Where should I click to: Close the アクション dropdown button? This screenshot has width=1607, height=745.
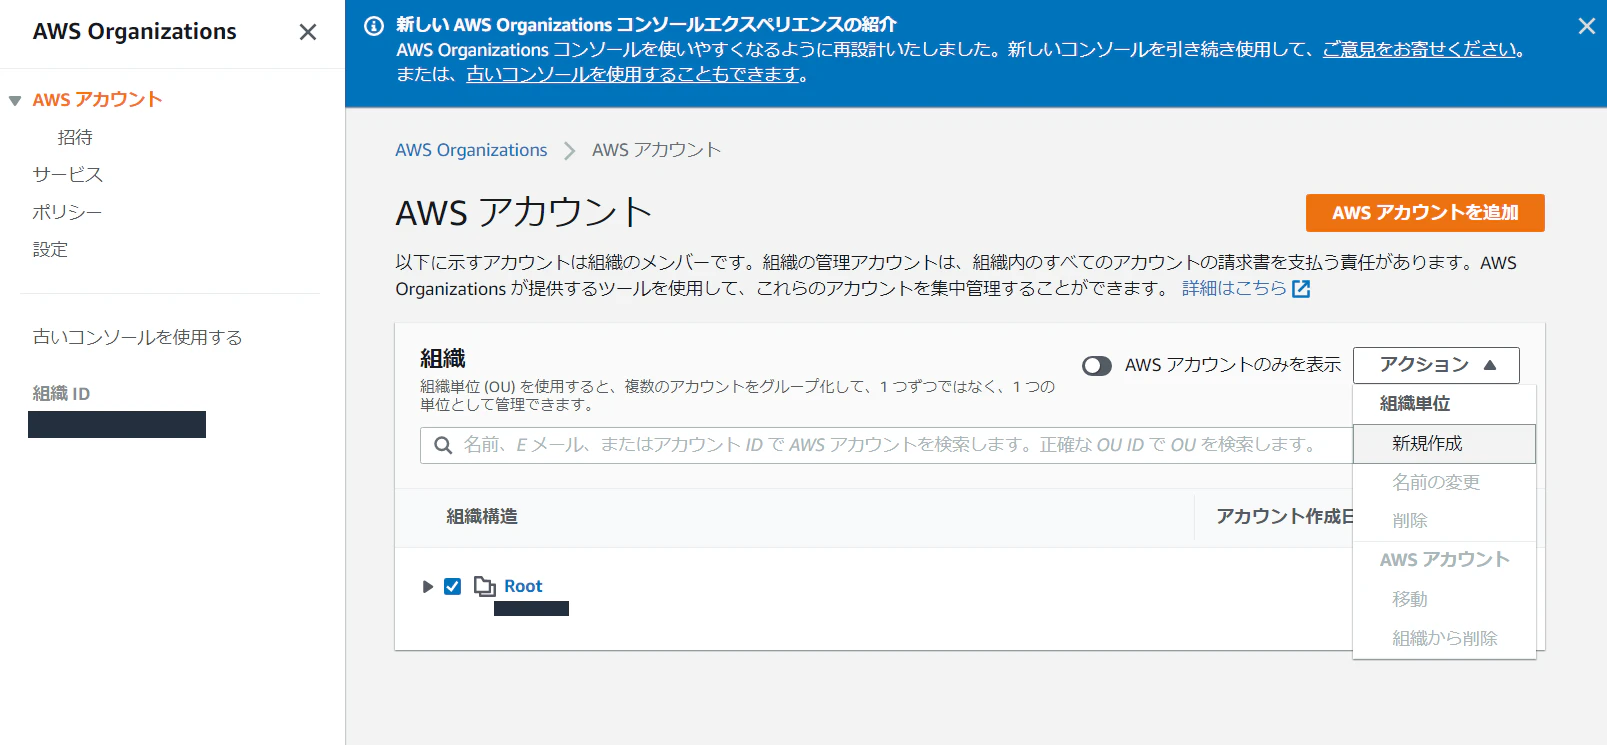[1436, 365]
